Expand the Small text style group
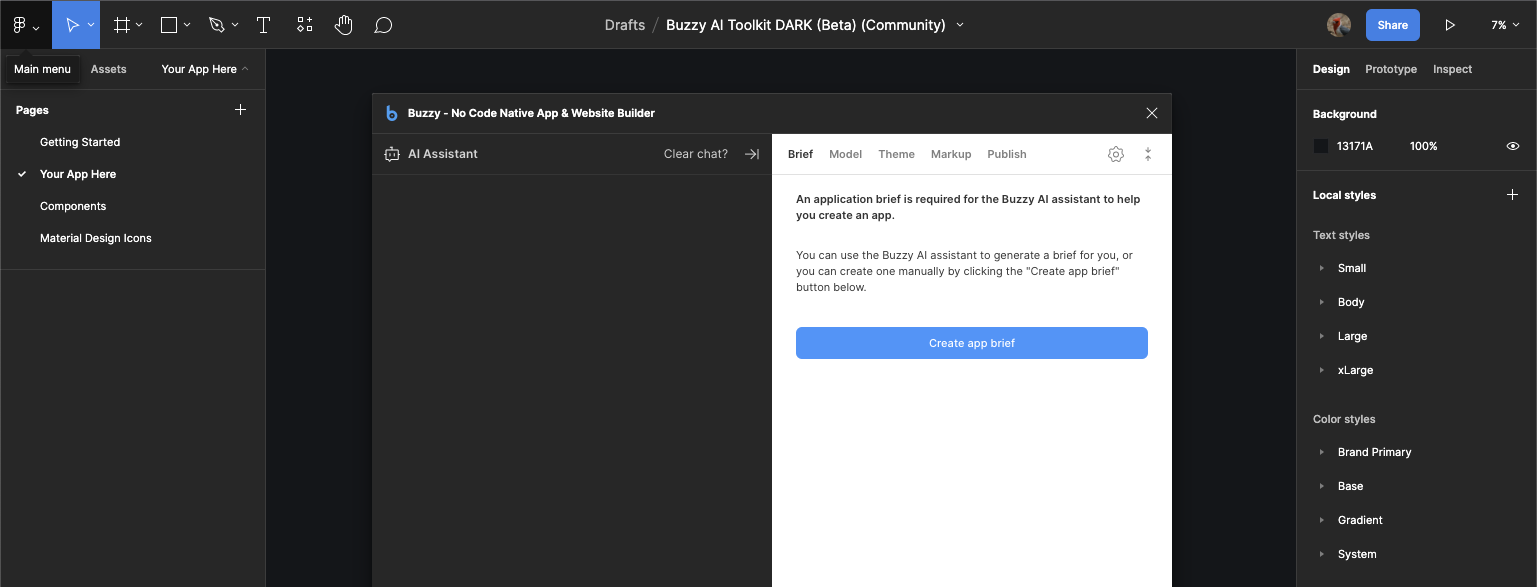The height and width of the screenshot is (587, 1537). (x=1322, y=268)
